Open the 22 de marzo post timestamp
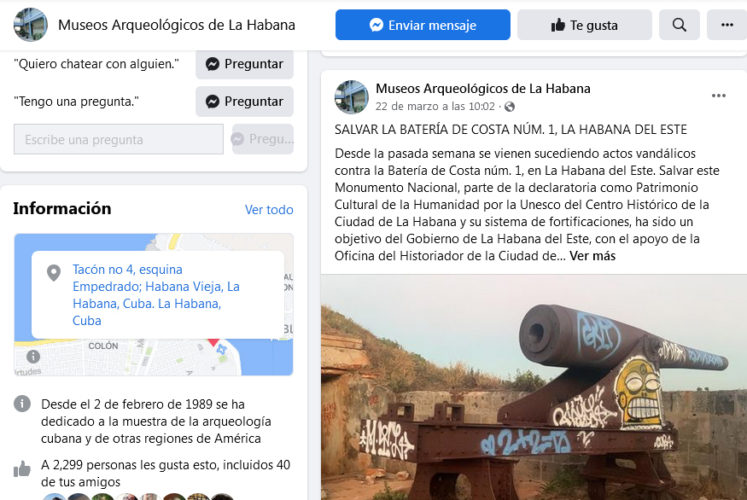Viewport: 747px width, 500px height. [435, 106]
